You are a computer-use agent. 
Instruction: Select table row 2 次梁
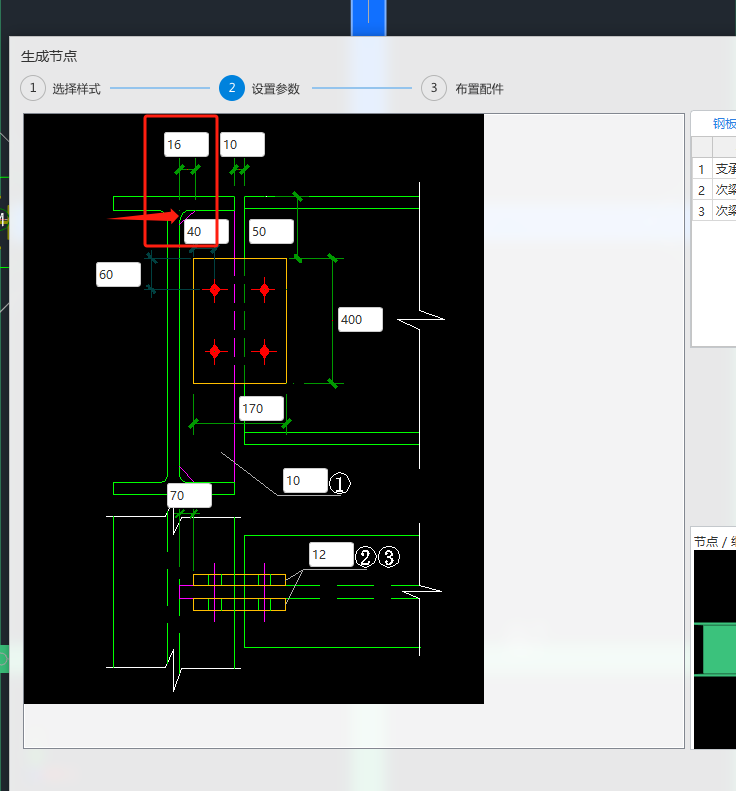pyautogui.click(x=724, y=190)
